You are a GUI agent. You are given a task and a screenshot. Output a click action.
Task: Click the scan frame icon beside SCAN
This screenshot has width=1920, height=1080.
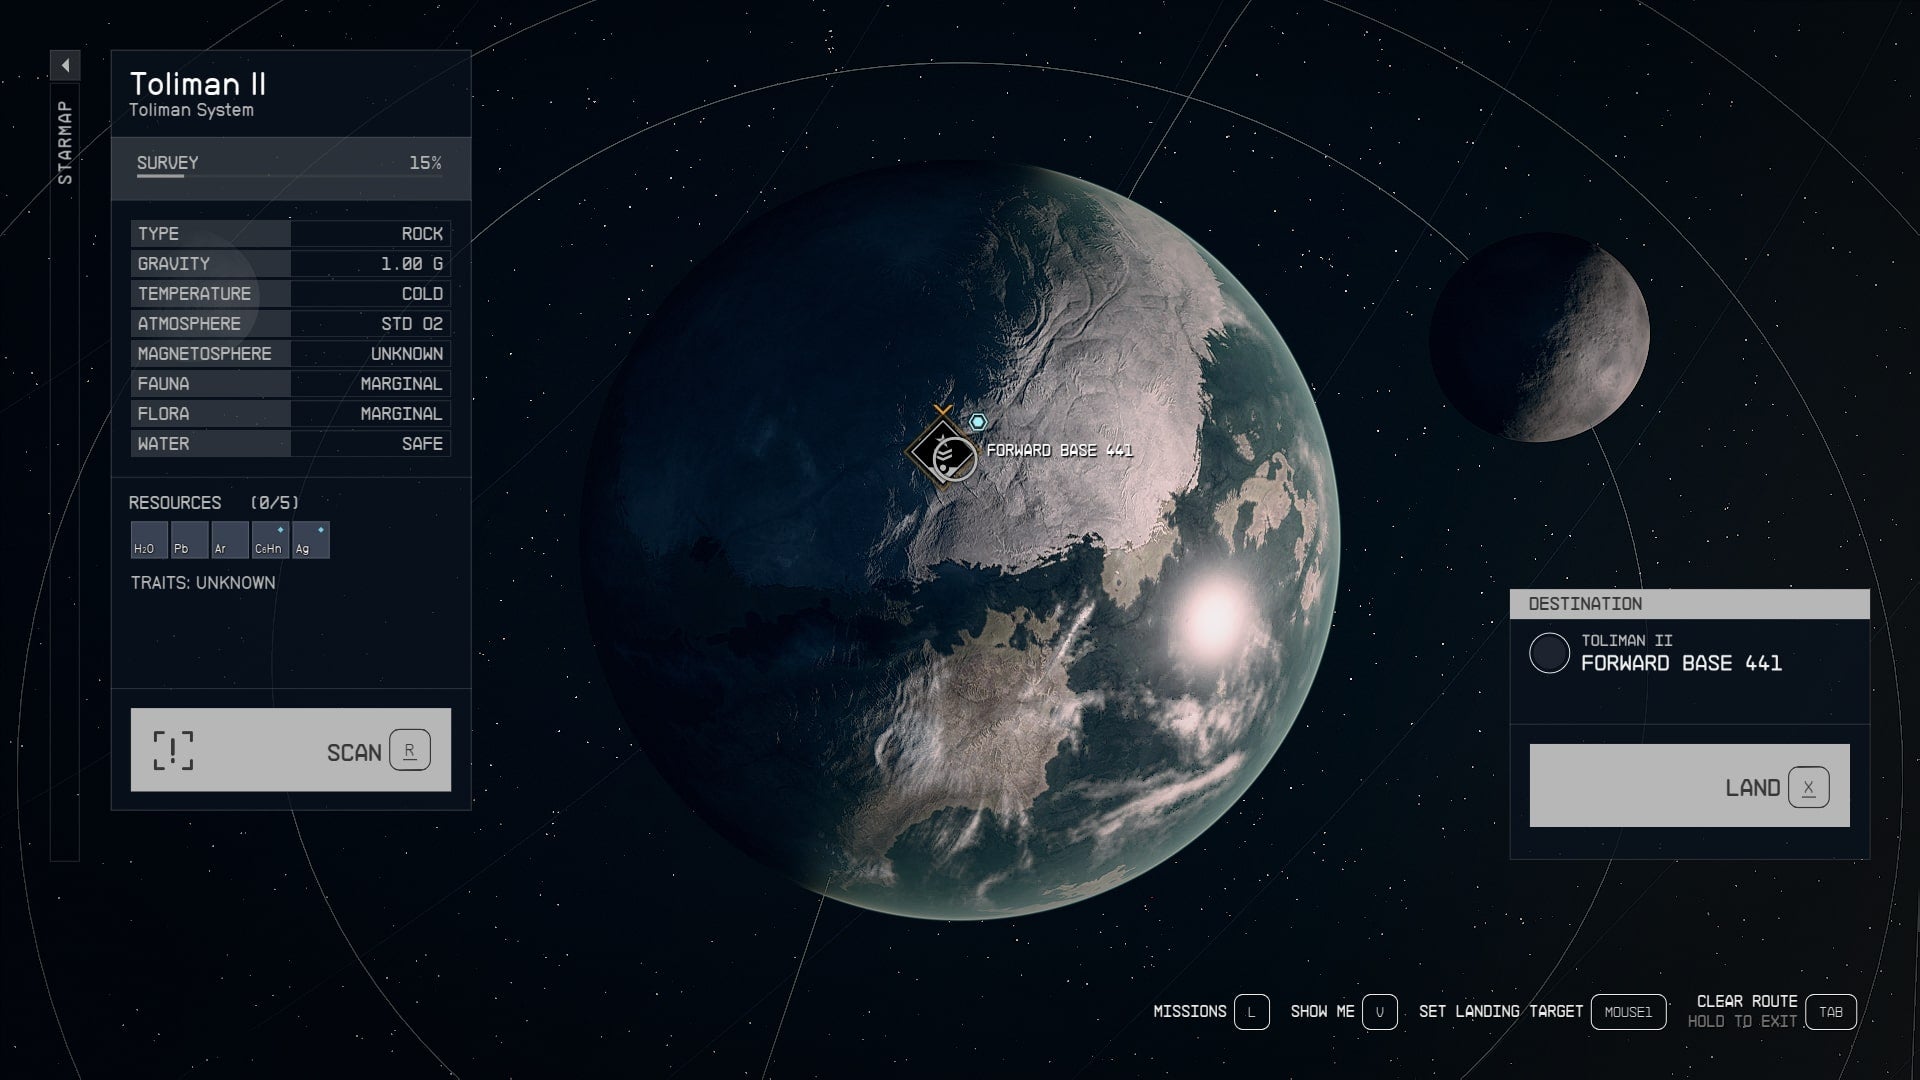tap(175, 750)
